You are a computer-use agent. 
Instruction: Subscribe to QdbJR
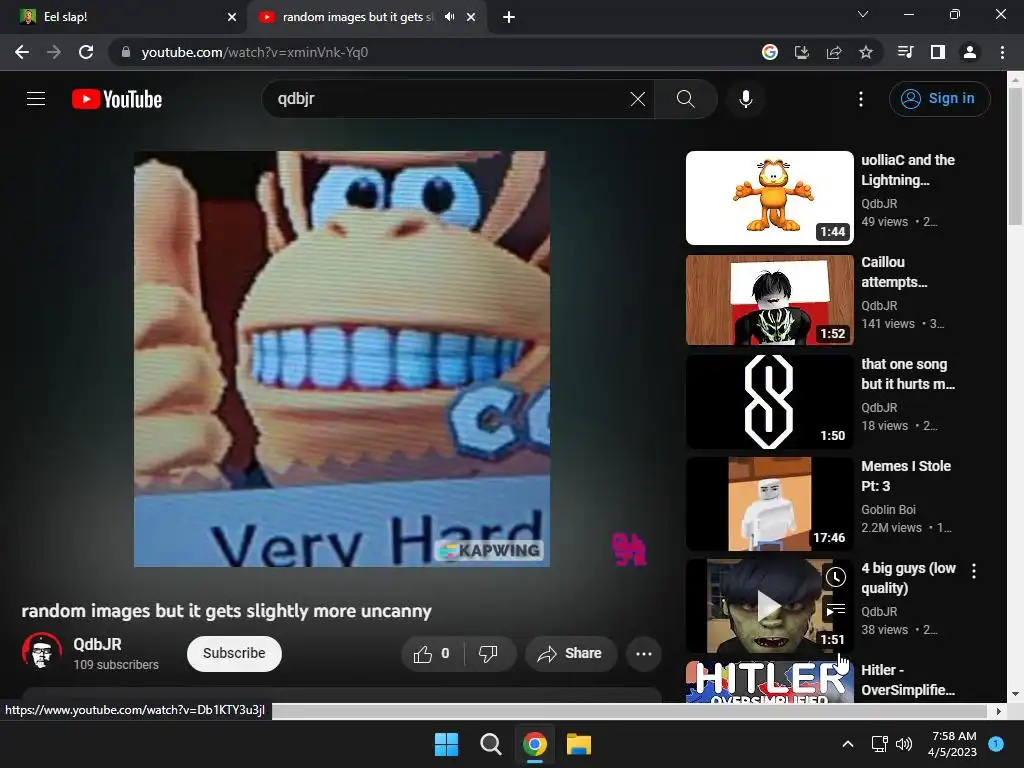[x=234, y=653]
